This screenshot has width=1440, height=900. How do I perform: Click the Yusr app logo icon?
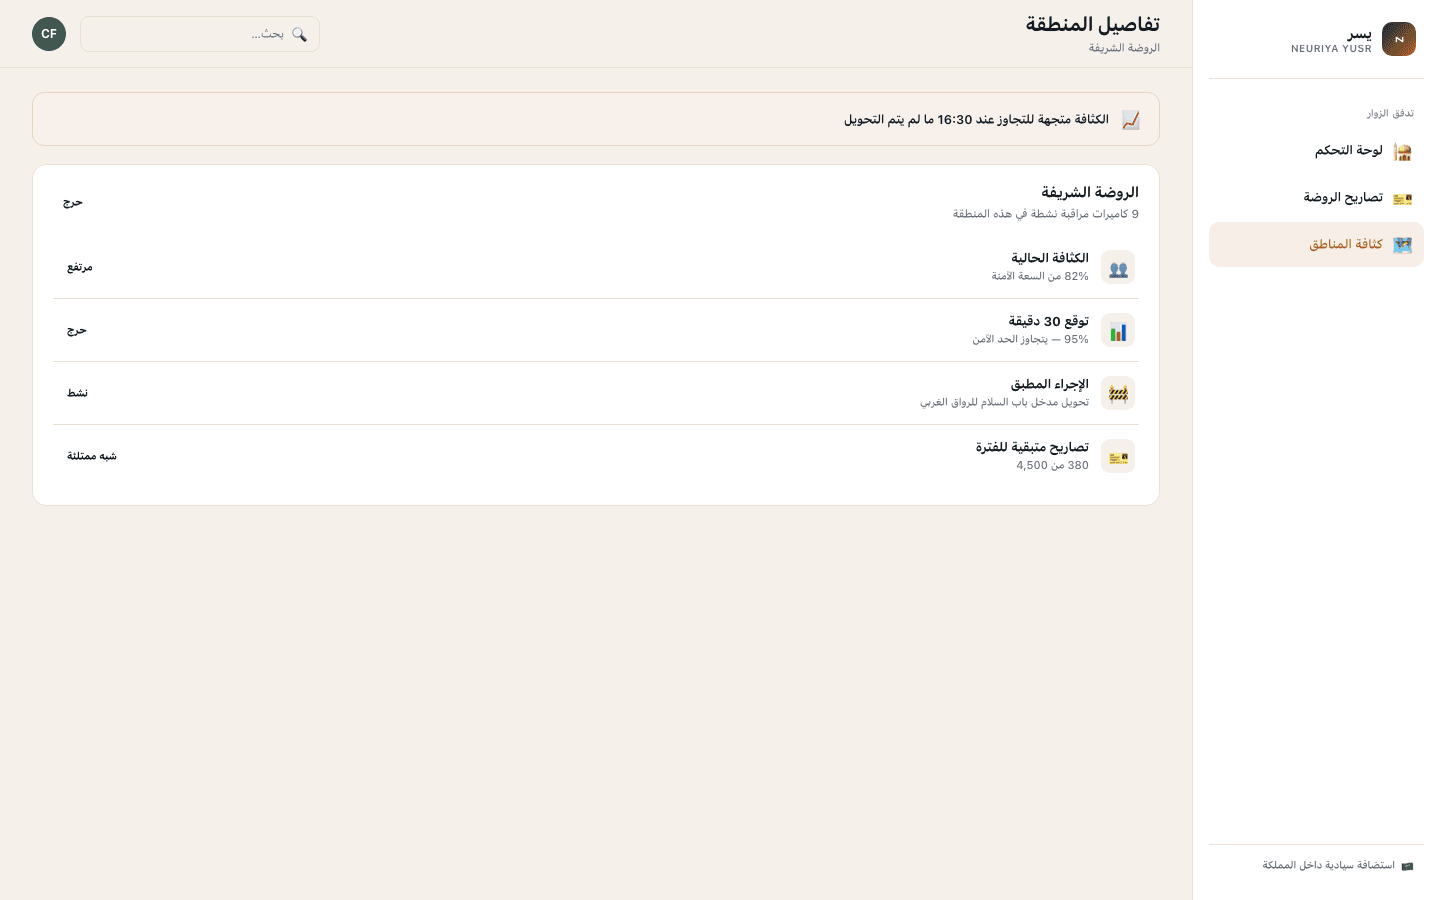(x=1399, y=39)
